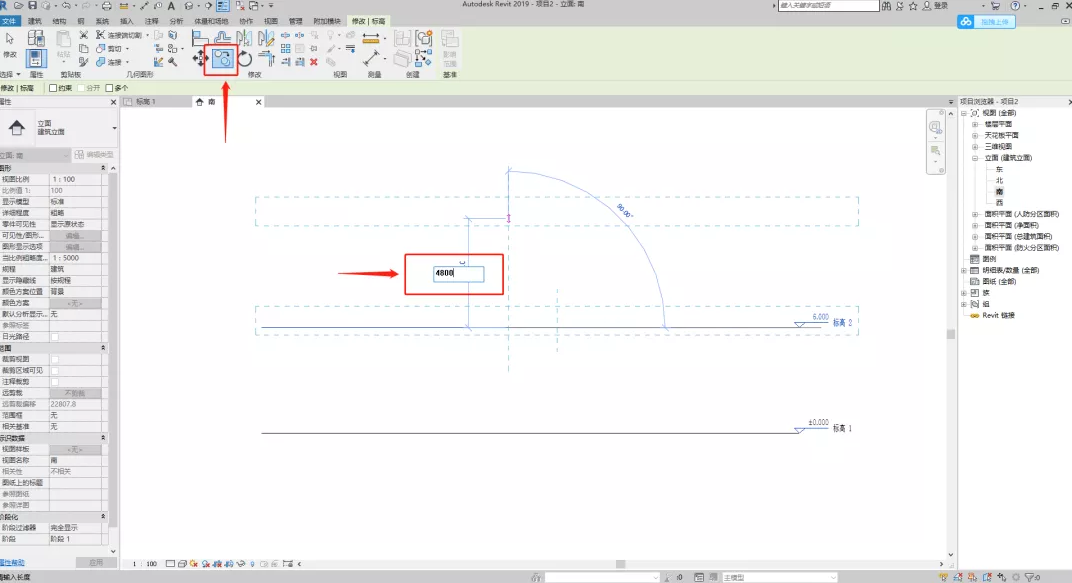Viewport: 1072px width, 583px height.
Task: Collapse the 立面 (建筑立面) tree node
Action: (975, 158)
